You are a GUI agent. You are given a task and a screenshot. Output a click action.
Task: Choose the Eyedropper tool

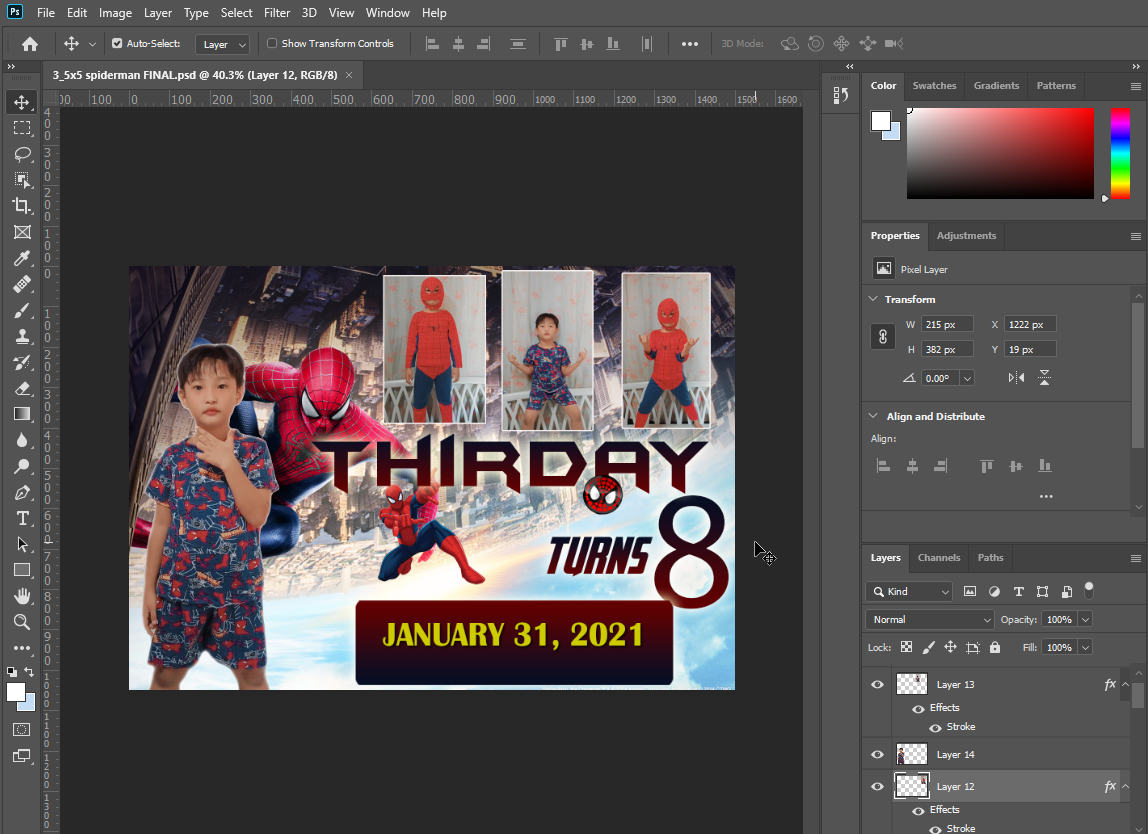(x=22, y=258)
